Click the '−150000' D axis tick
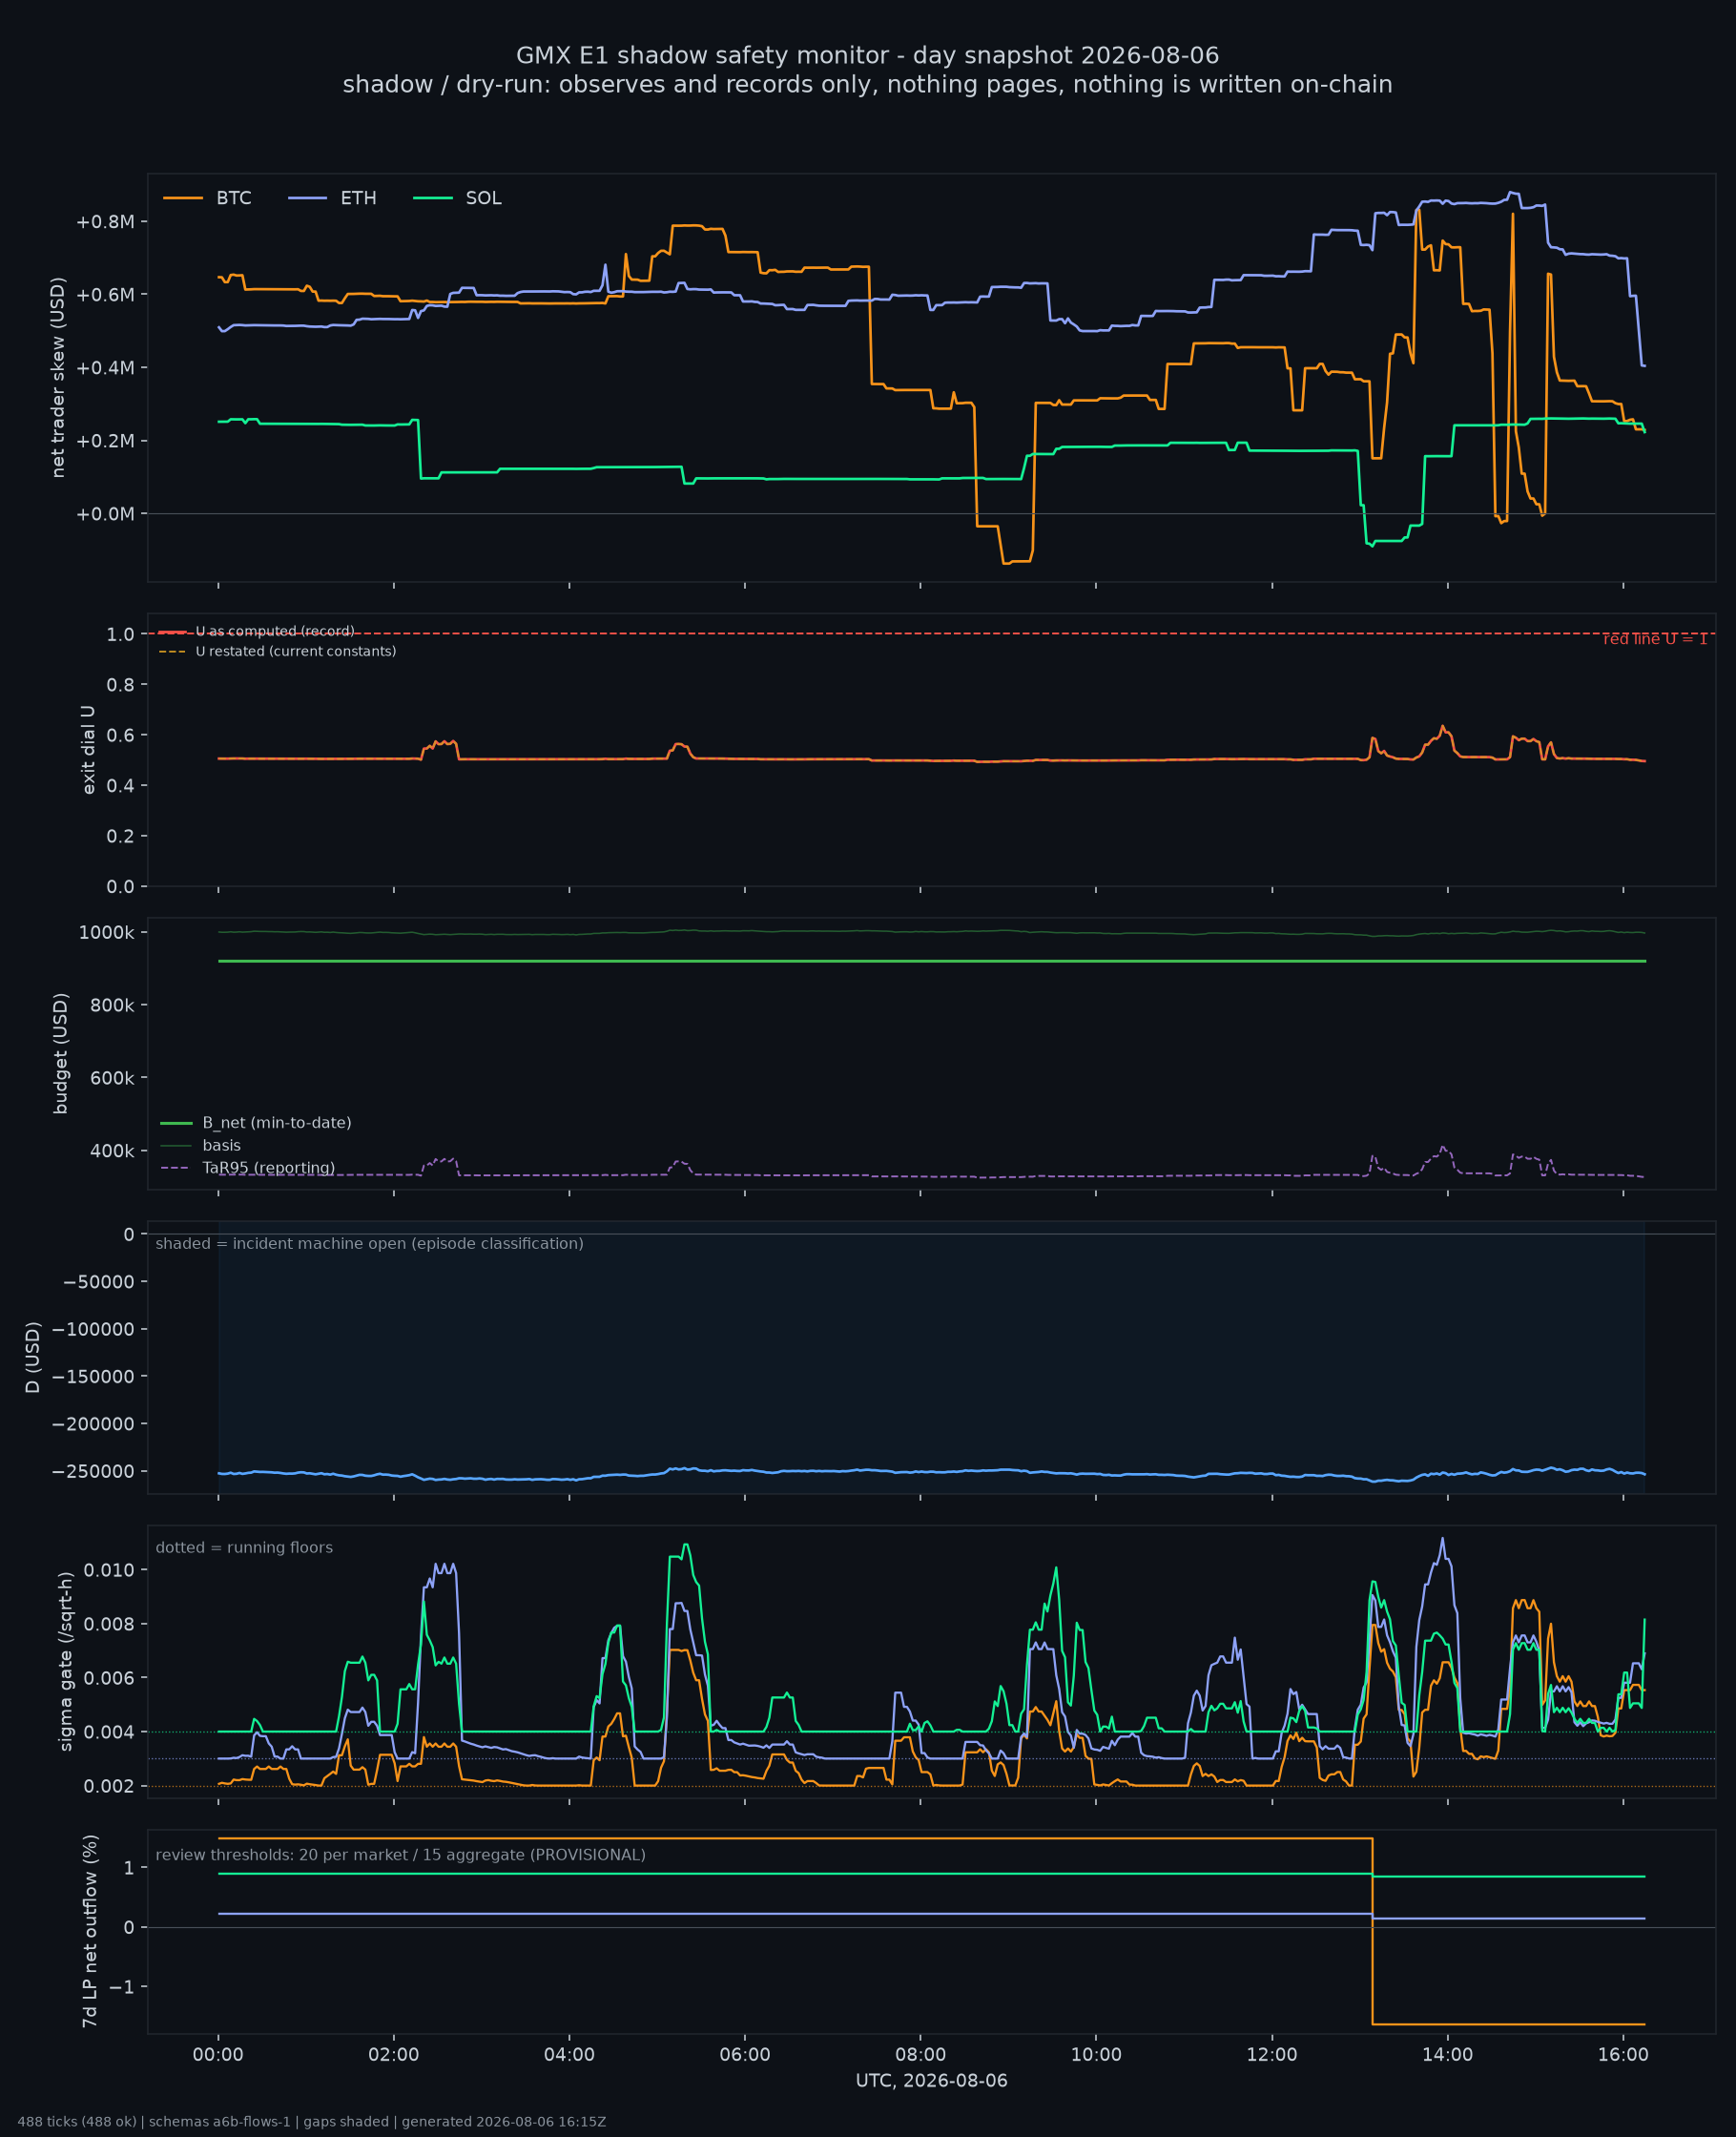1736x2137 pixels. coord(93,1376)
